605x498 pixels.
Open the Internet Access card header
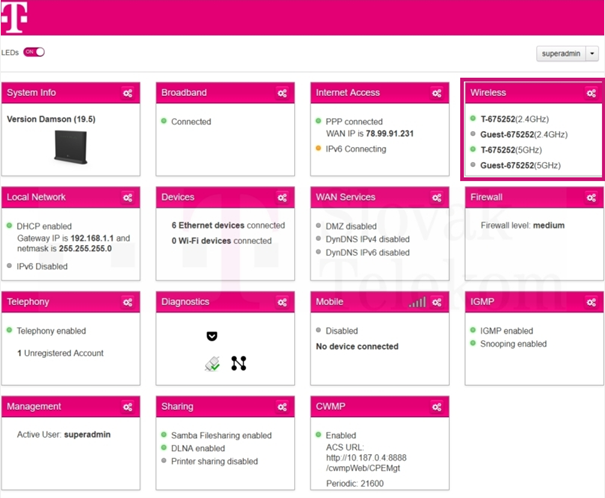(x=380, y=93)
